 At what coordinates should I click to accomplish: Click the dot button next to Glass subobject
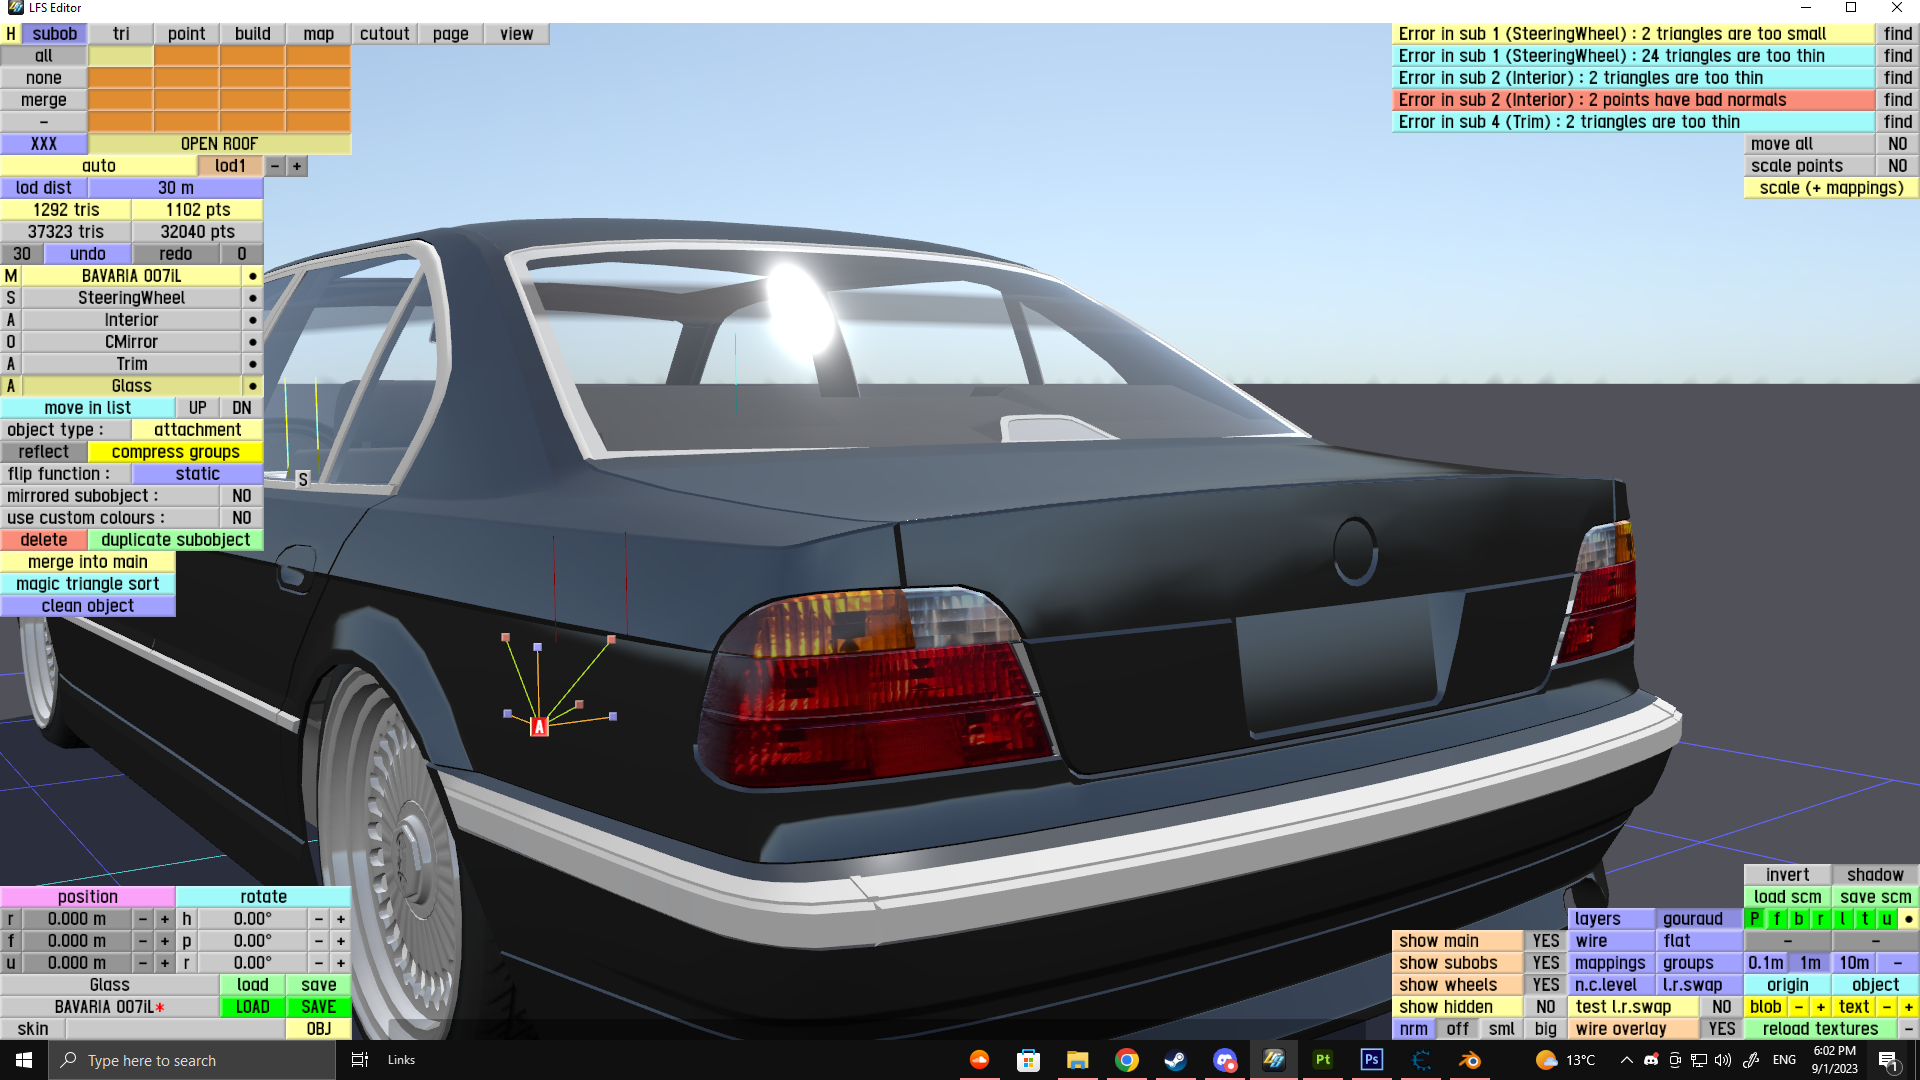252,386
